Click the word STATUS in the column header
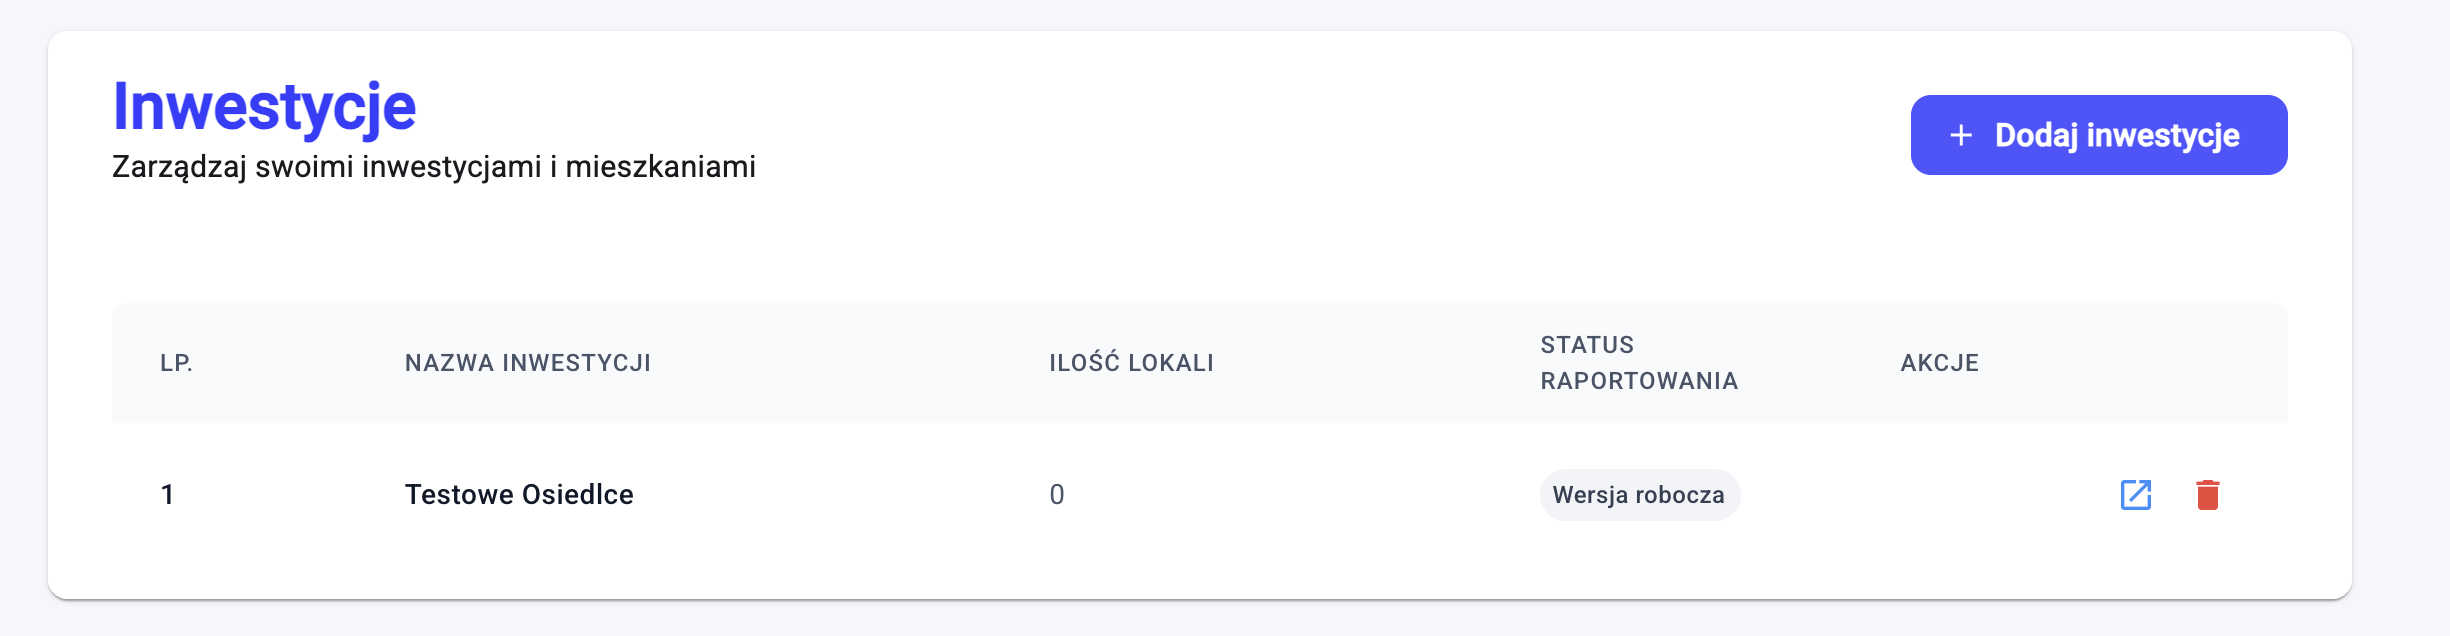The width and height of the screenshot is (2450, 636). pyautogui.click(x=1587, y=345)
